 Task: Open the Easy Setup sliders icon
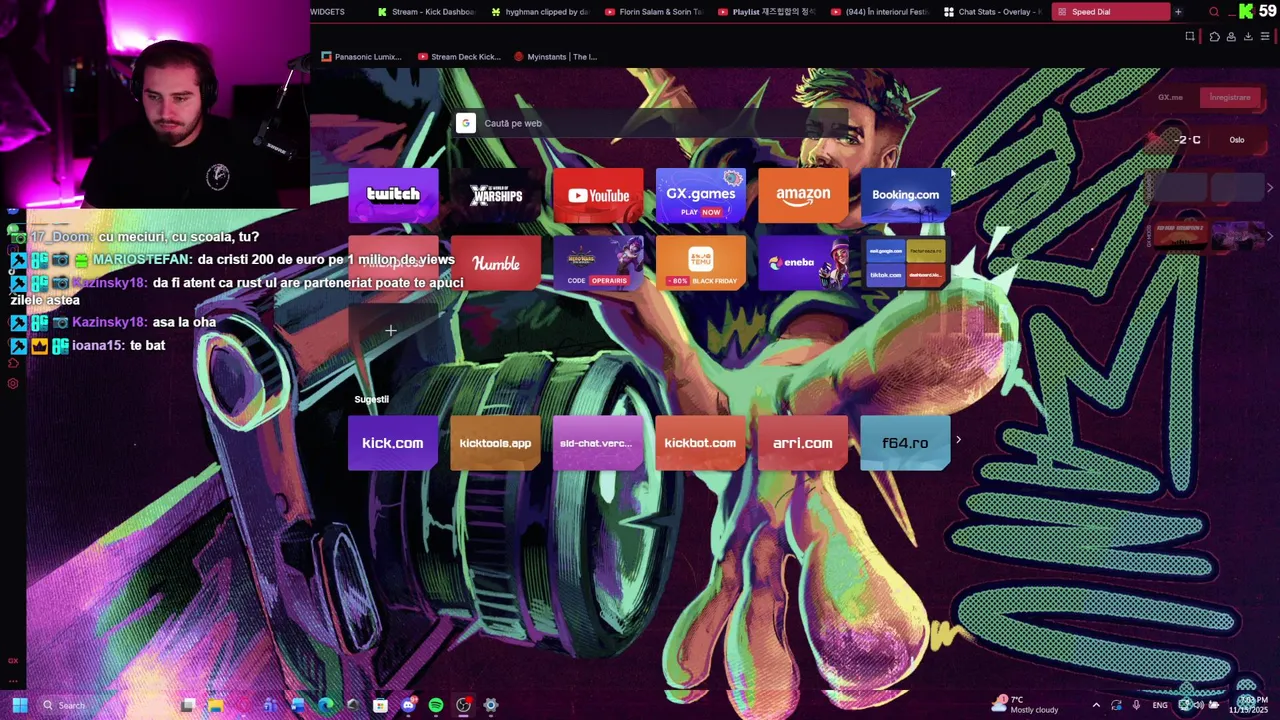click(x=1265, y=37)
